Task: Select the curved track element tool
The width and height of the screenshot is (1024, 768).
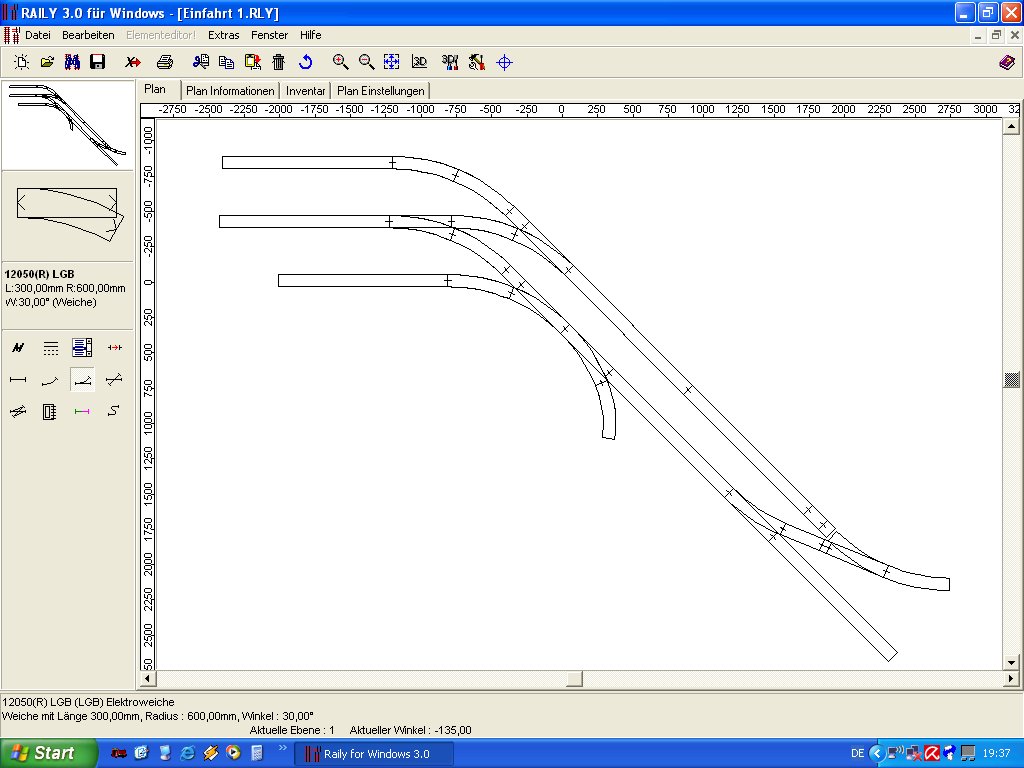Action: (x=50, y=379)
